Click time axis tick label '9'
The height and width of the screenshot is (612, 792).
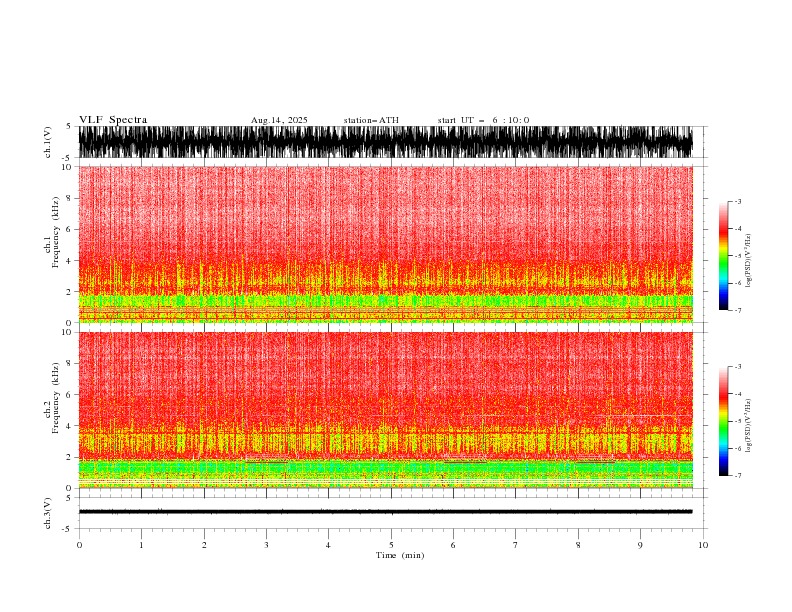[640, 545]
